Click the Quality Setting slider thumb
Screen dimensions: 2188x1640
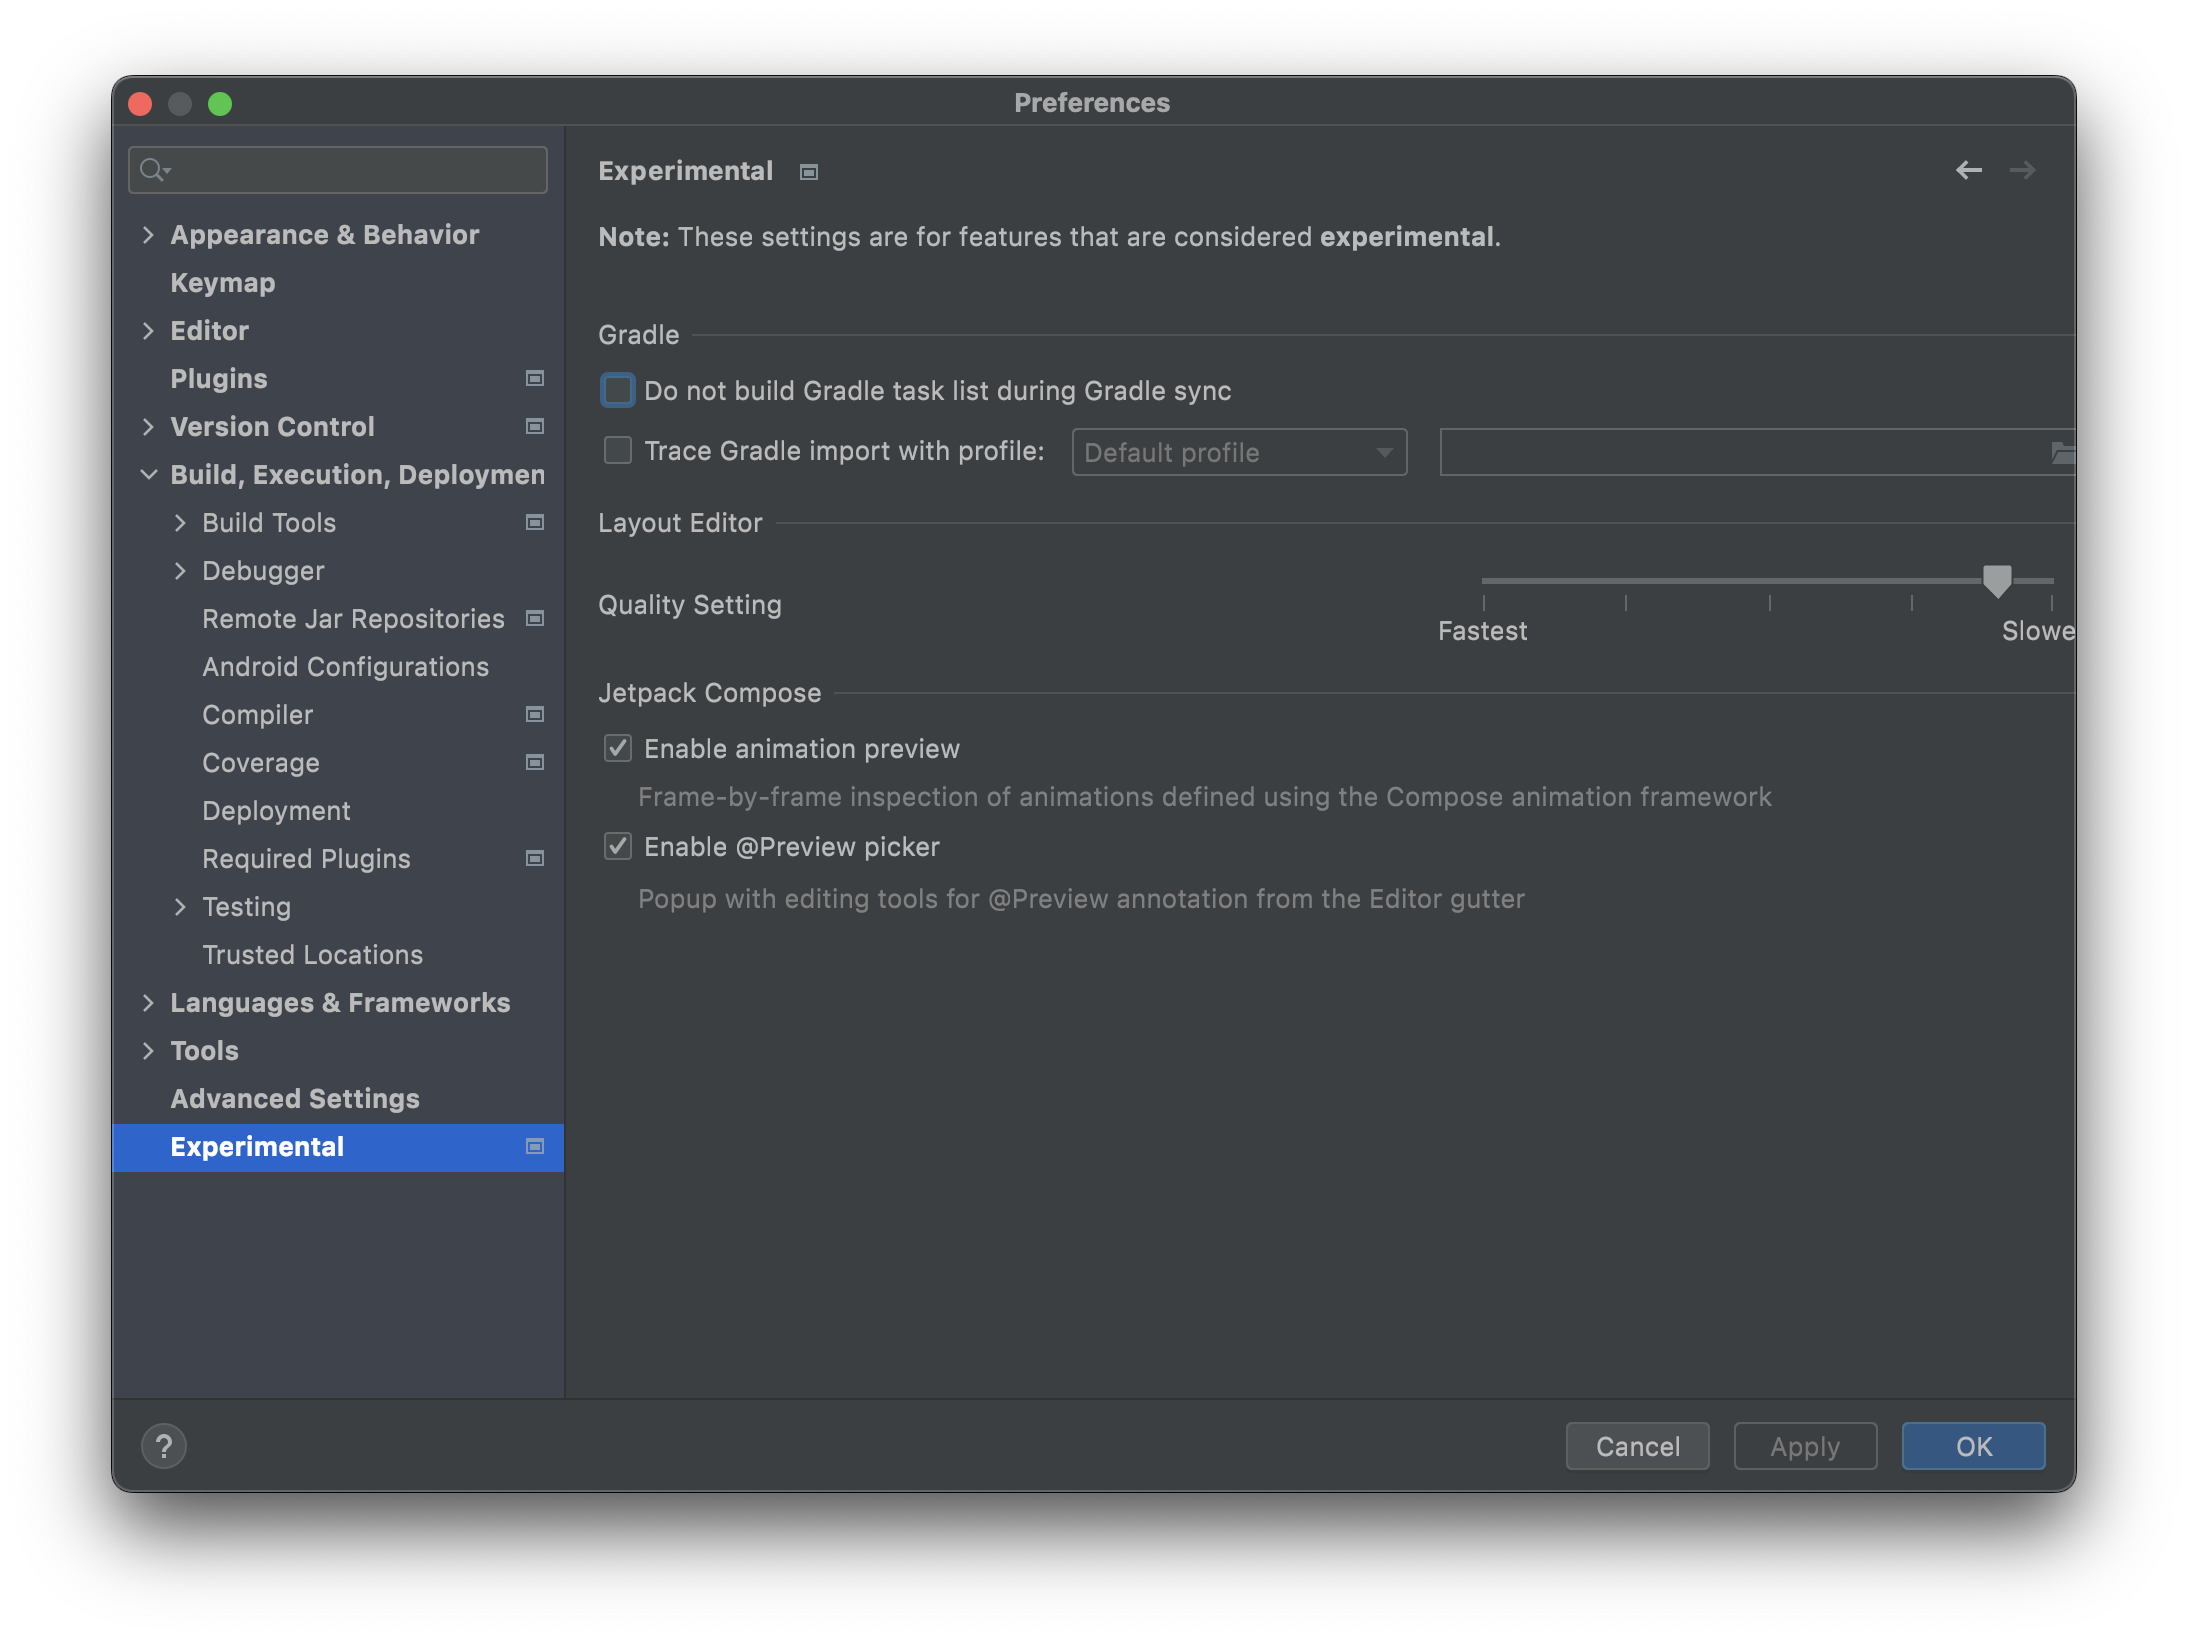pyautogui.click(x=1996, y=580)
